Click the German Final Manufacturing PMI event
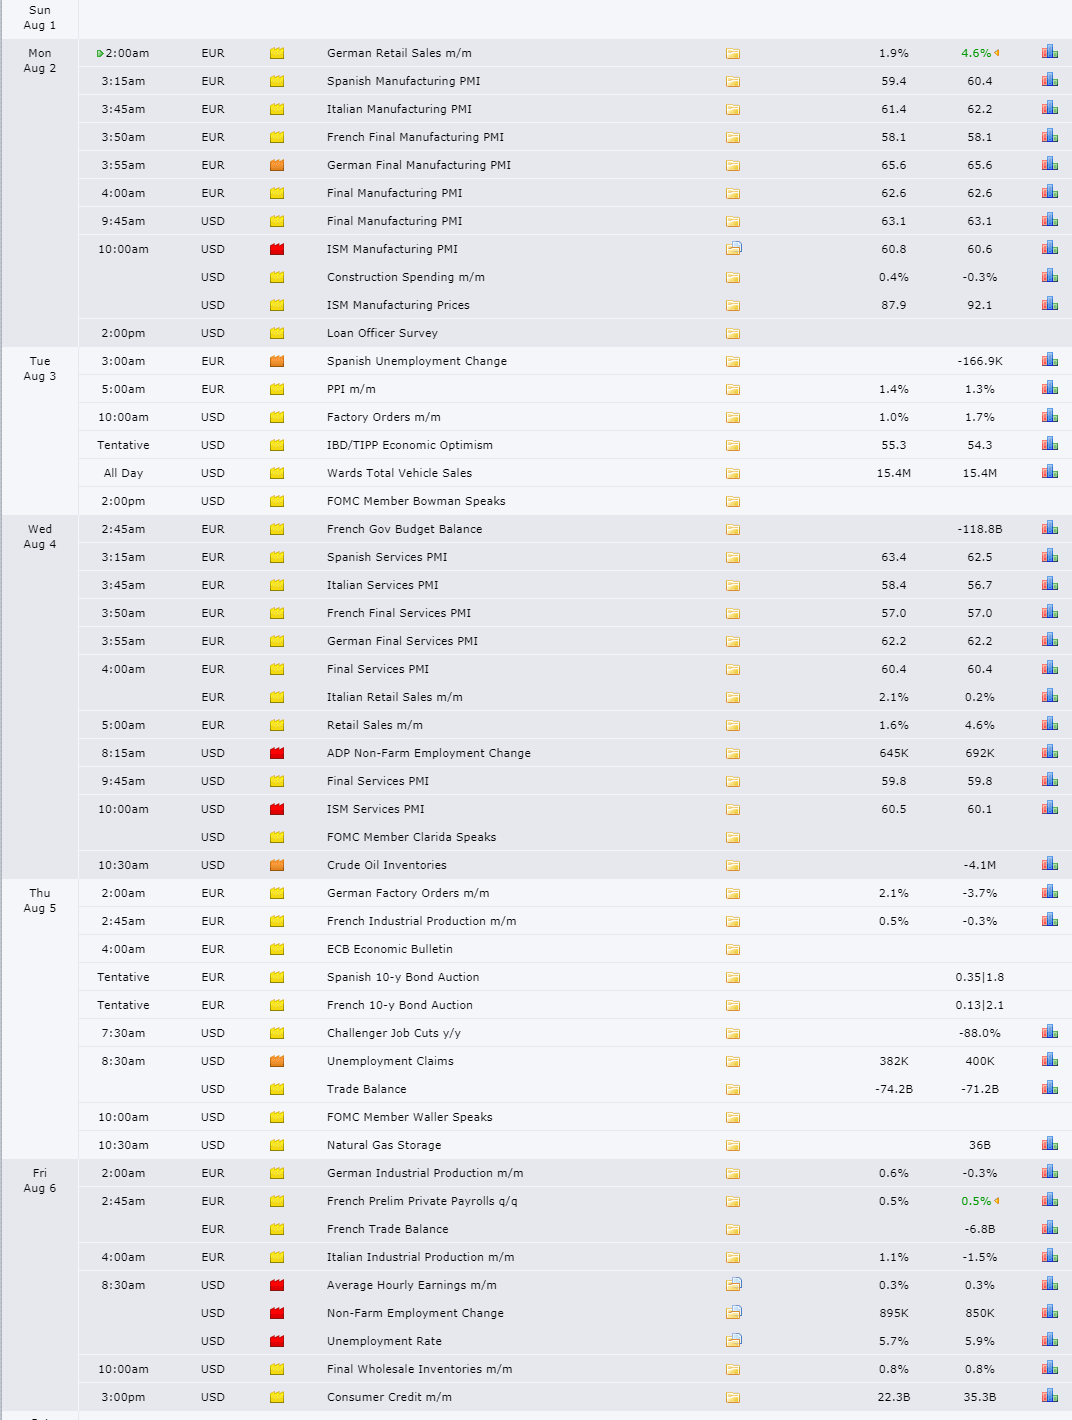1072x1420 pixels. (x=418, y=165)
